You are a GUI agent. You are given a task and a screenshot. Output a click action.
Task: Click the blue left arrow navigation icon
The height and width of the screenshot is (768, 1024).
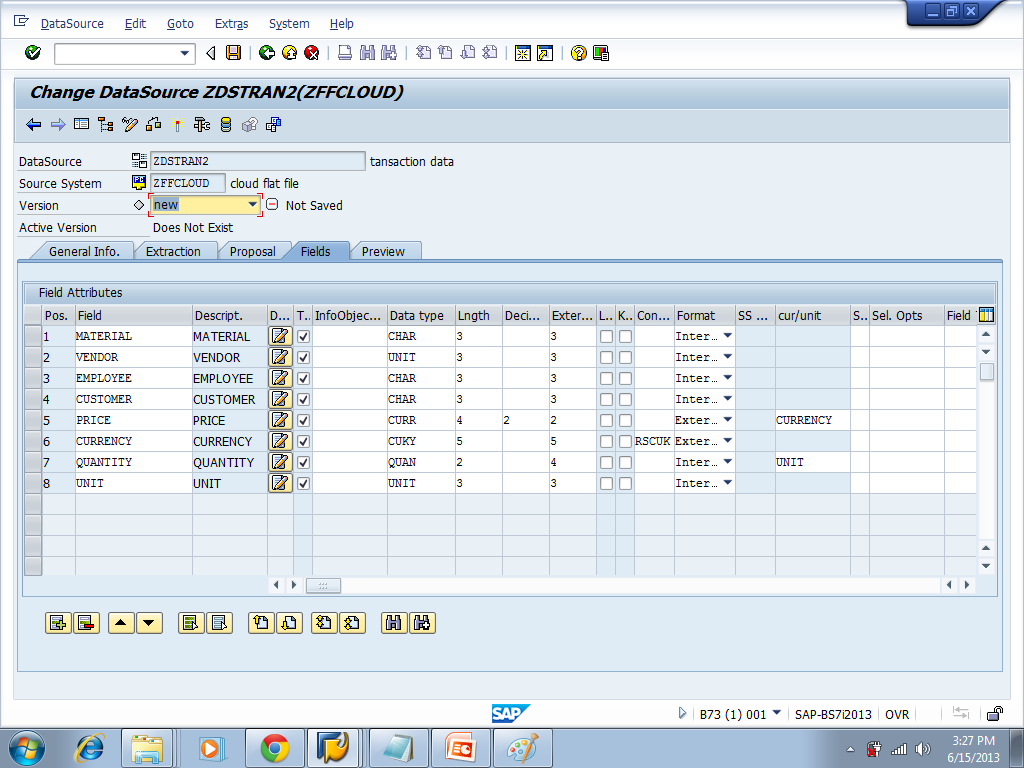34,124
